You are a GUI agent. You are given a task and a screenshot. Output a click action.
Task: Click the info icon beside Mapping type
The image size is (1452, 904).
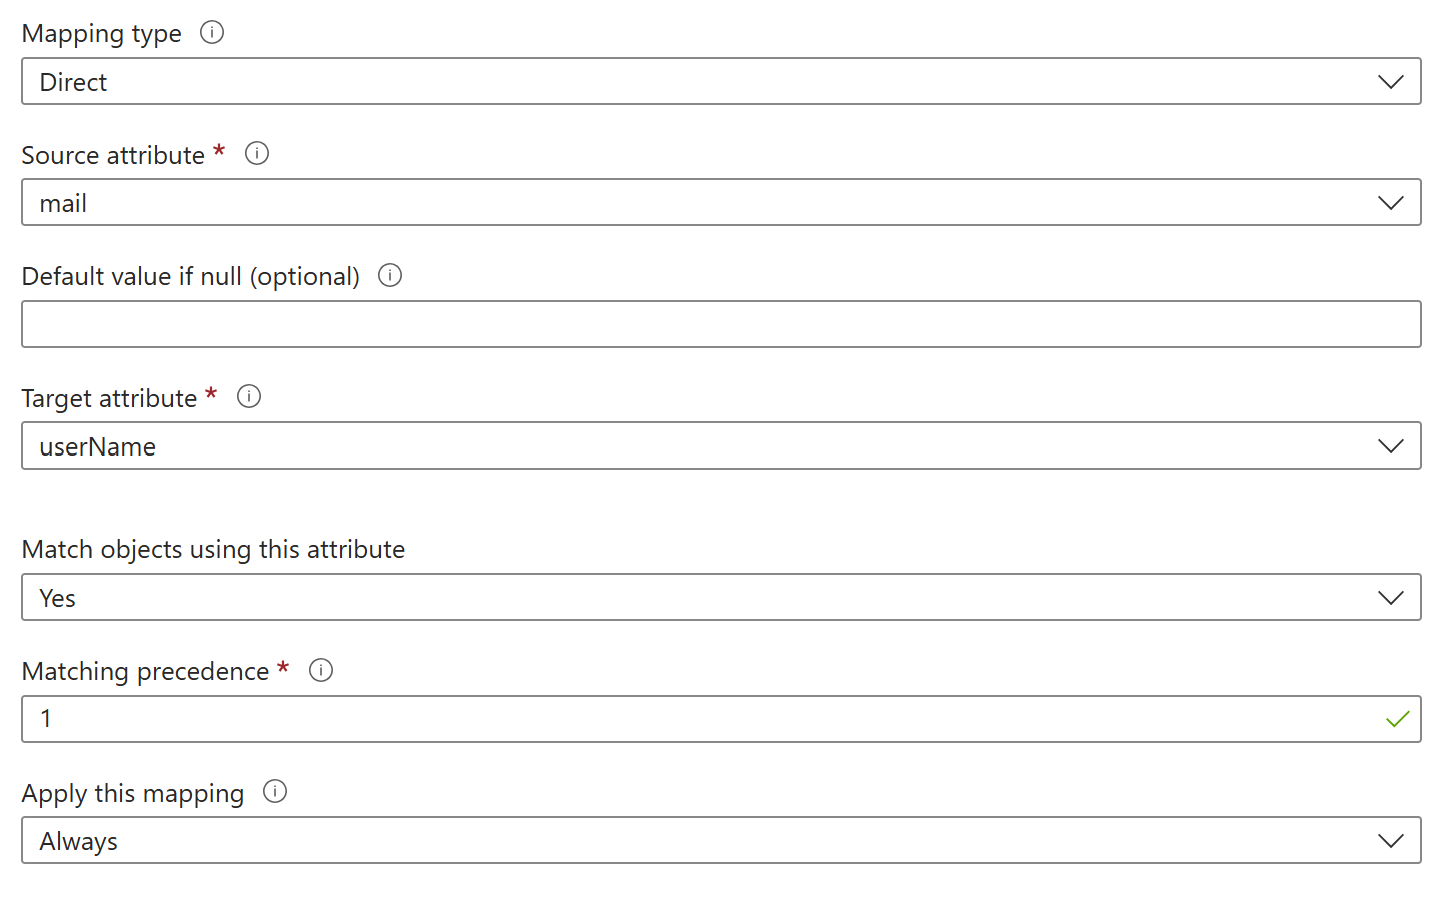click(x=212, y=32)
